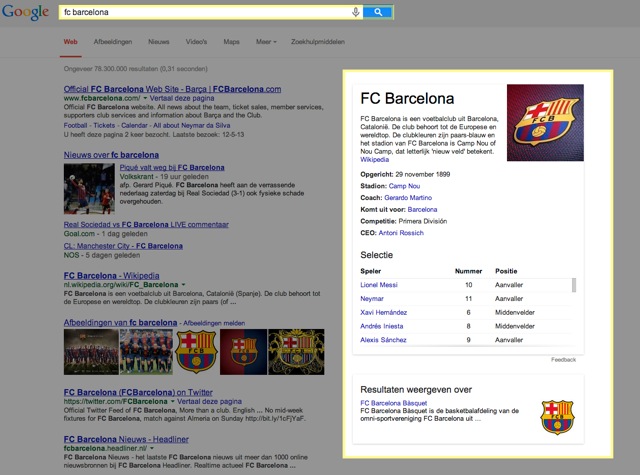640x475 pixels.
Task: Activate voice search microphone icon
Action: click(x=356, y=12)
